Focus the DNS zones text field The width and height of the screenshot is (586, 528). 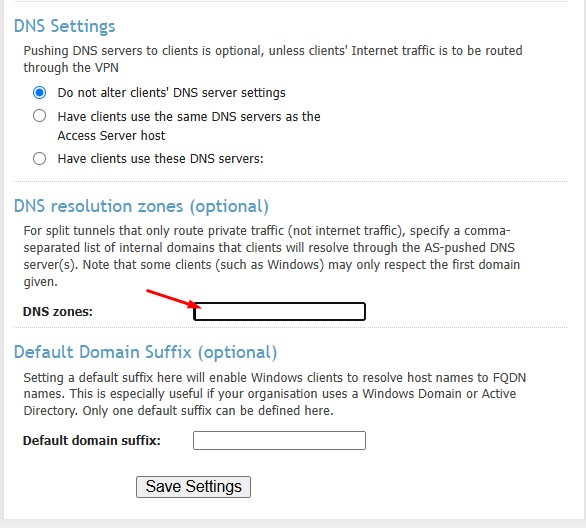pos(279,311)
